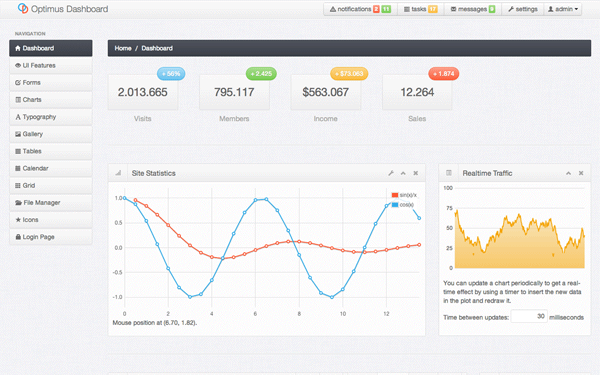Click the Site Statistics chart icon
This screenshot has width=600, height=375.
118,173
